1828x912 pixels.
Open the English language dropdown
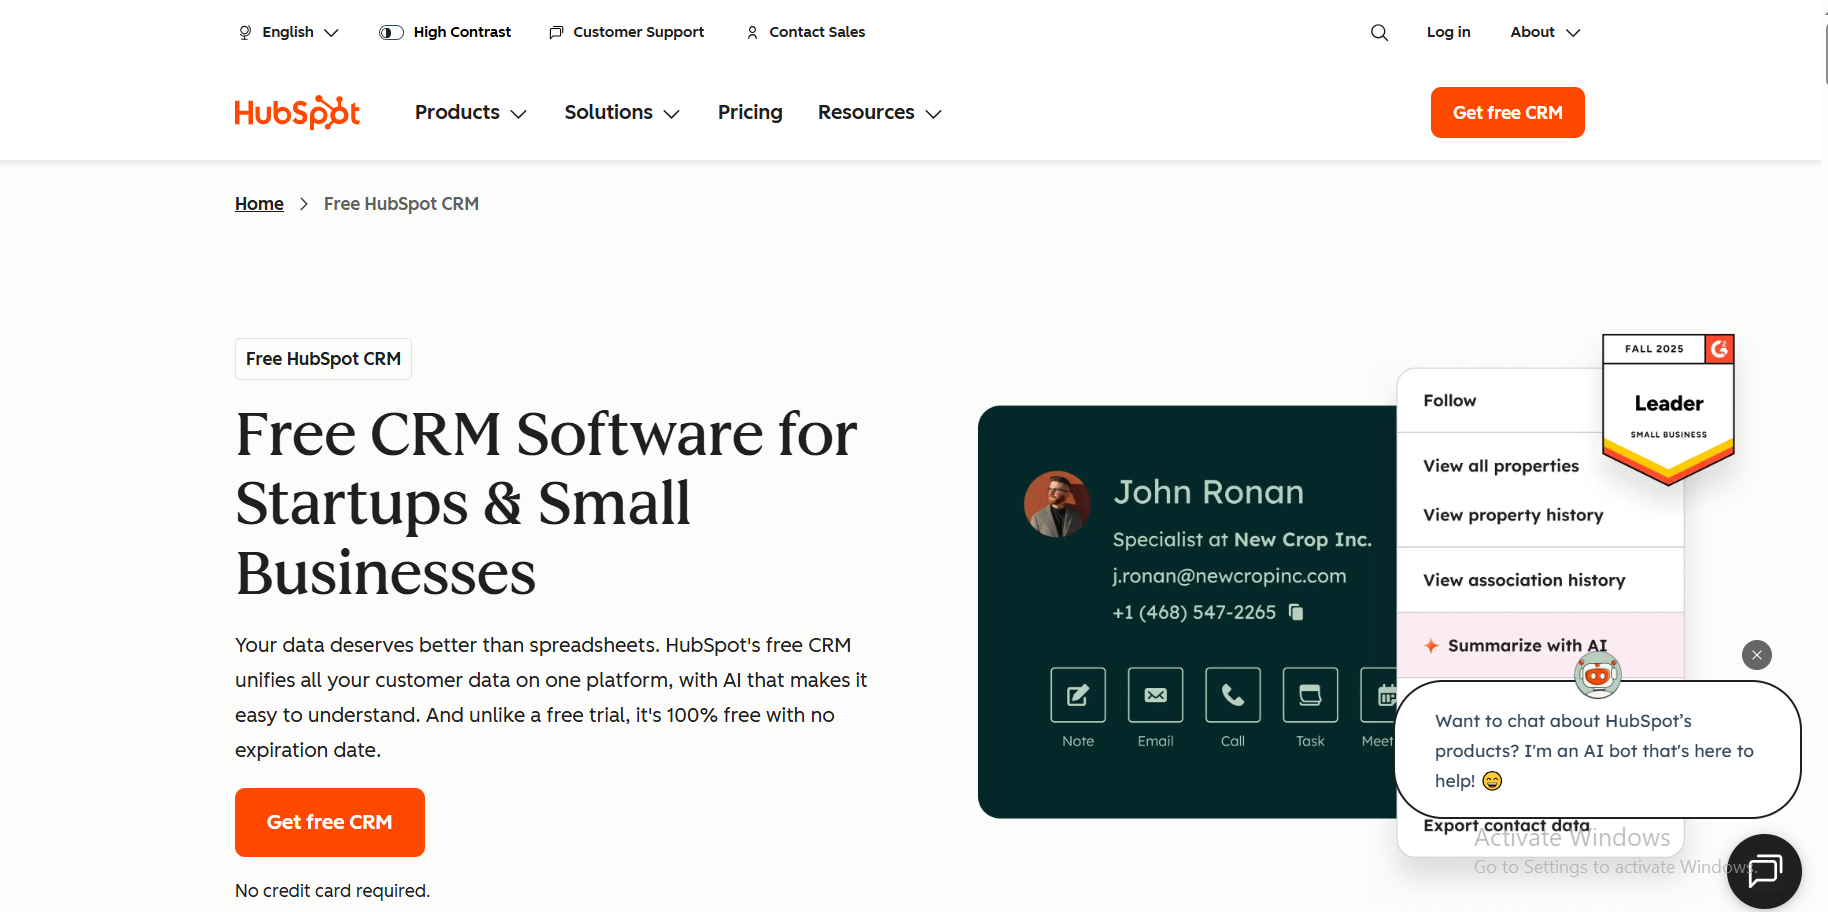click(288, 32)
